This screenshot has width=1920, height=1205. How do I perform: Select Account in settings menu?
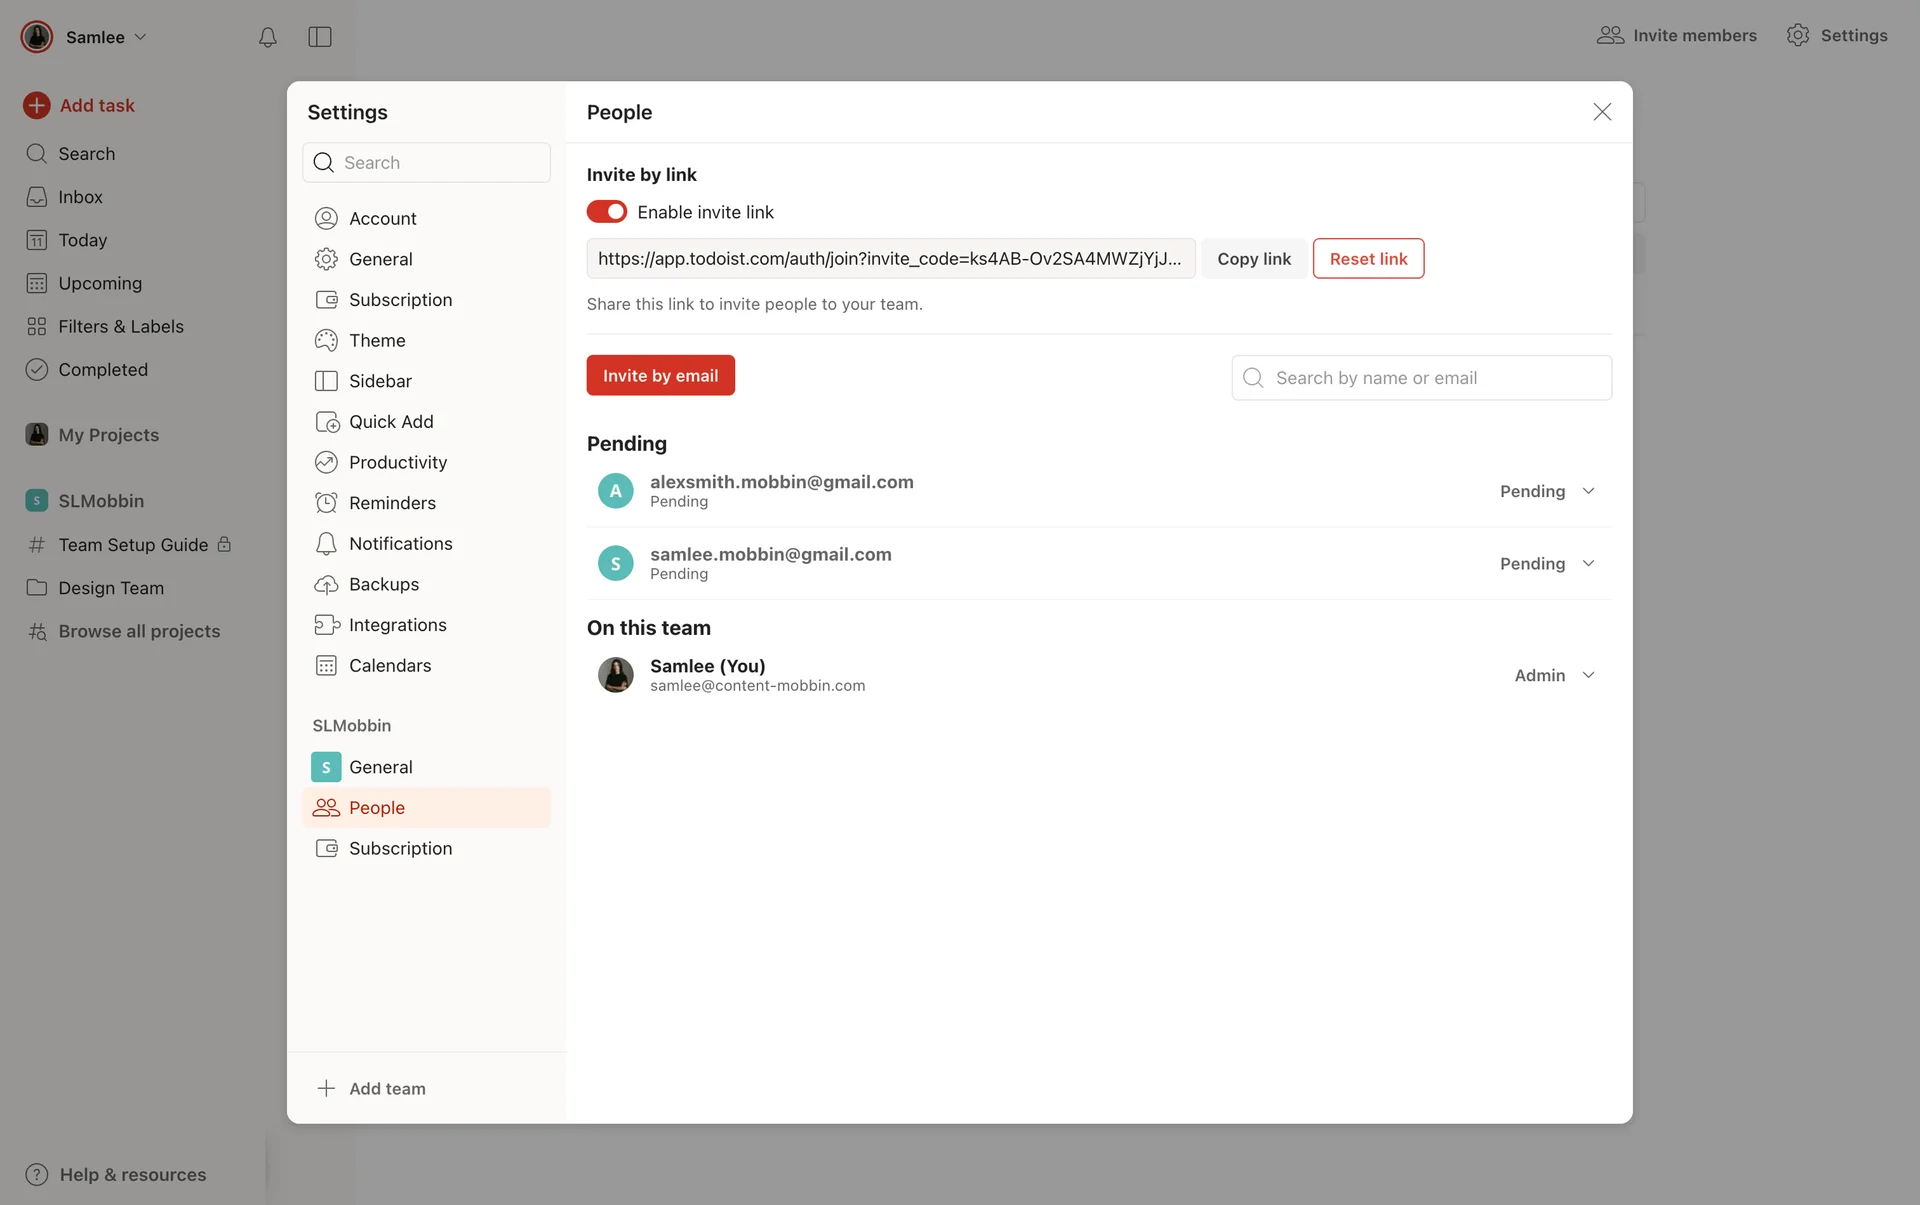pyautogui.click(x=382, y=218)
